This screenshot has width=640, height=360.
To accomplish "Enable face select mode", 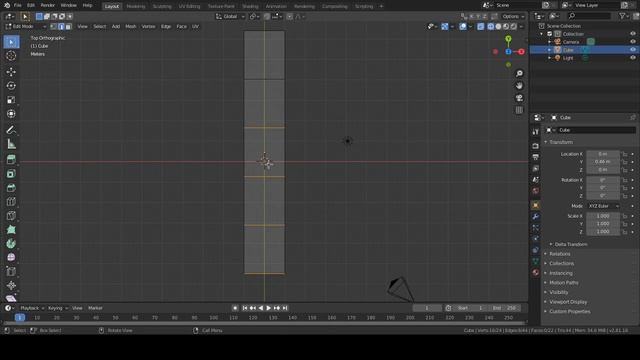I will click(68, 27).
